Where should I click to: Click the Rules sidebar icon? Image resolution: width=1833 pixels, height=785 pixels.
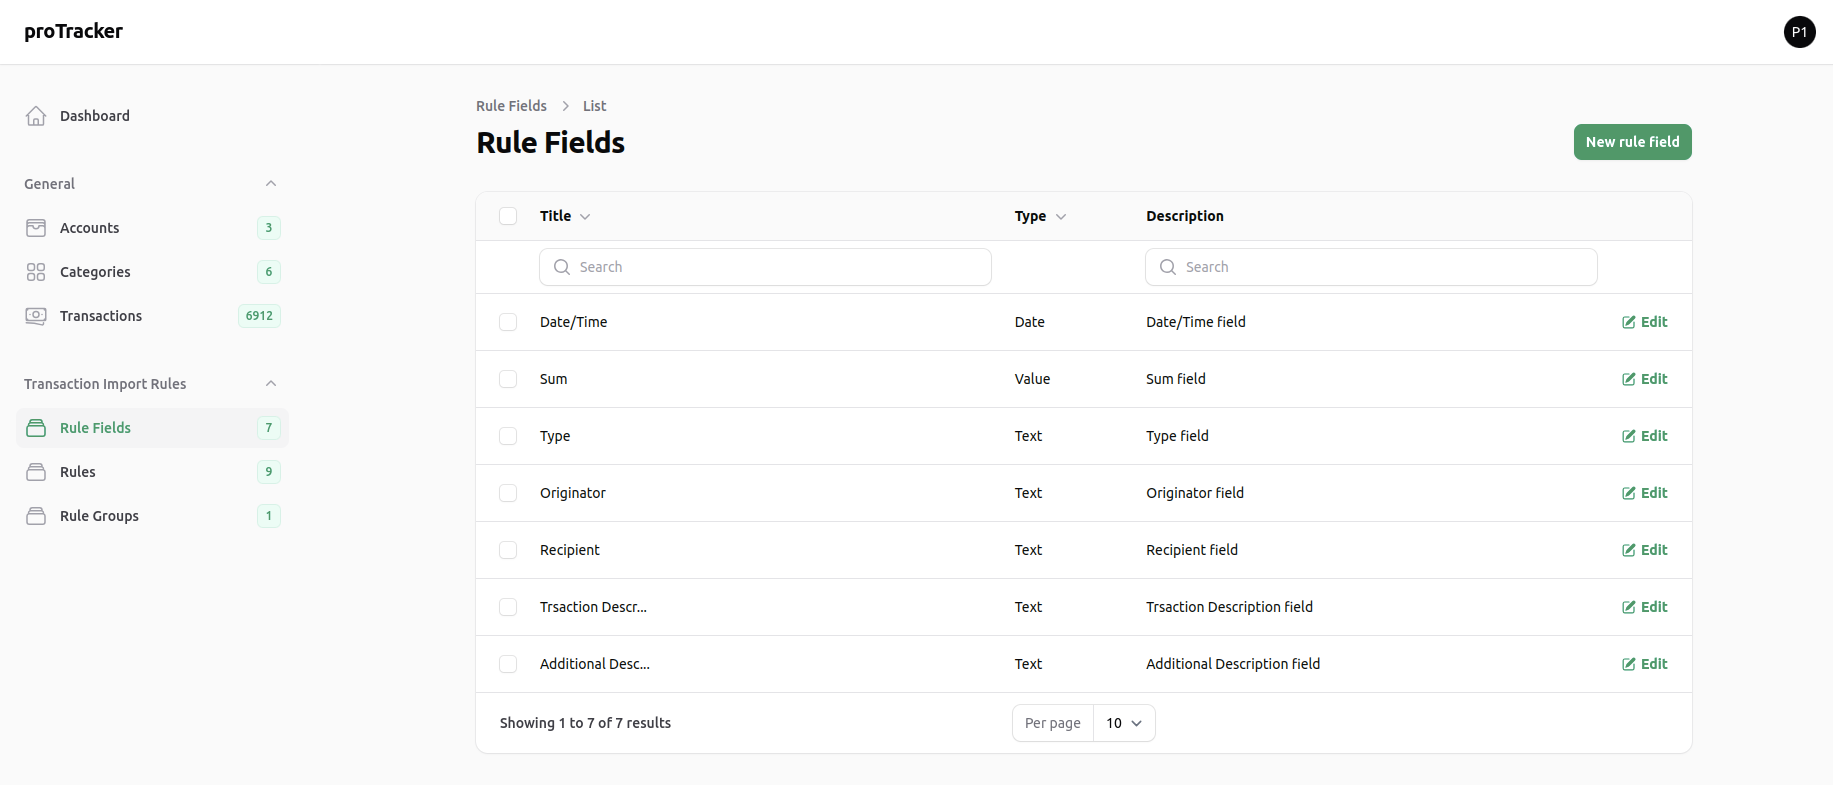(36, 472)
